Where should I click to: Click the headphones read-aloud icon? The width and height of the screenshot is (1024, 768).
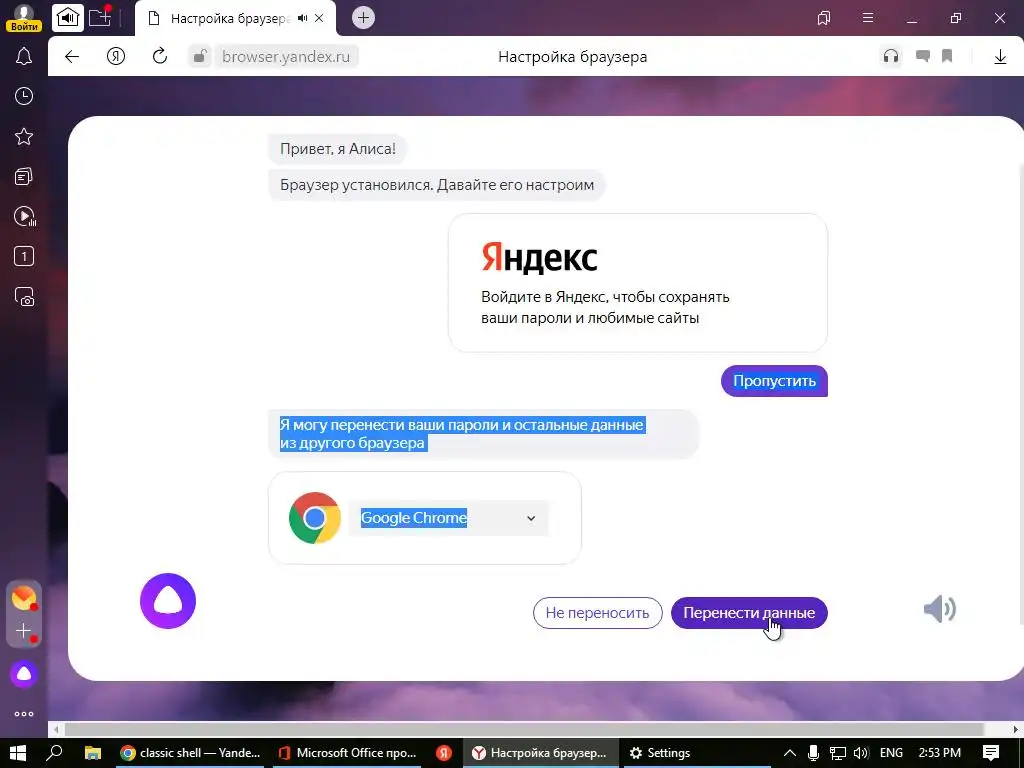(891, 57)
